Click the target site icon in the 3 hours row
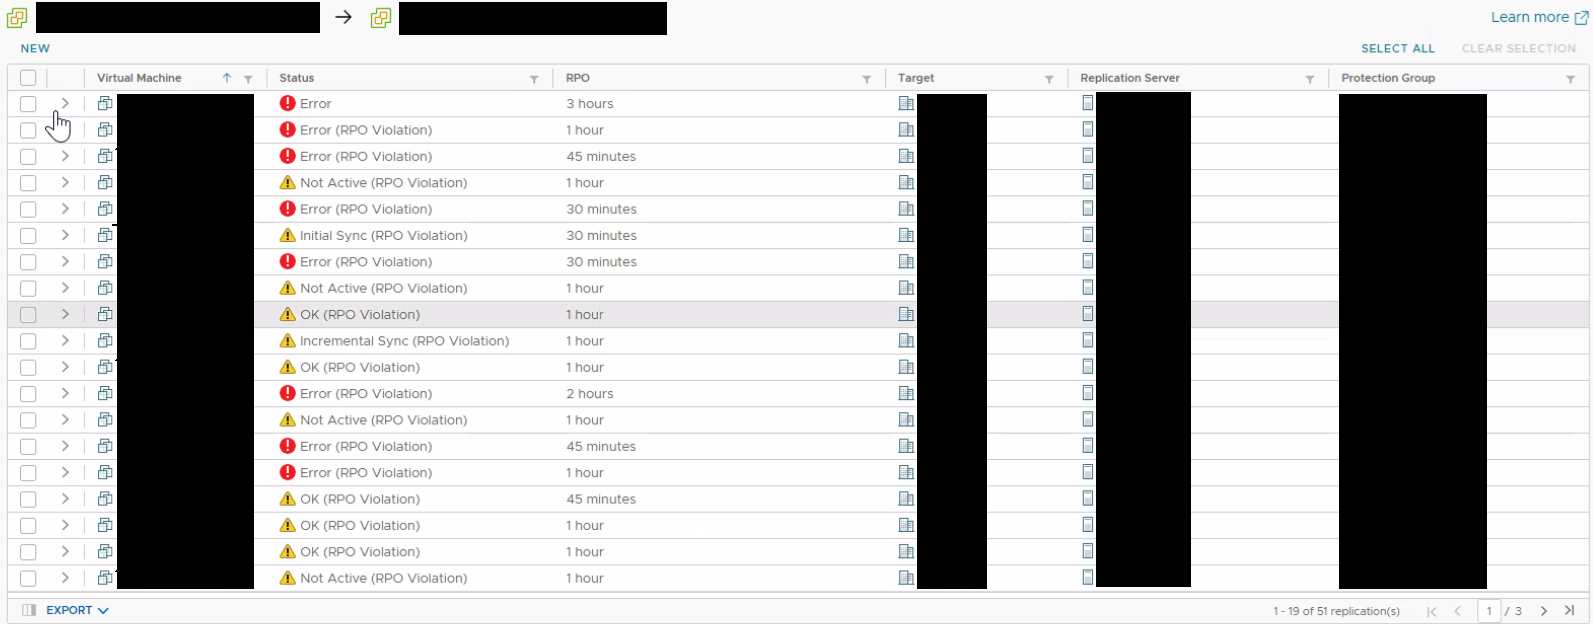 click(906, 103)
